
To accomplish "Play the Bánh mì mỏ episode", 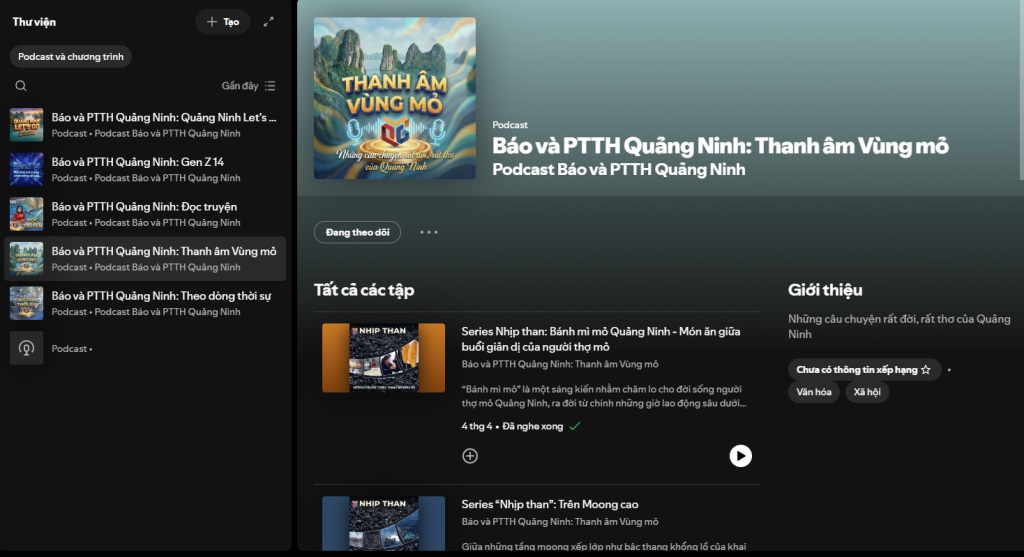I will point(740,456).
